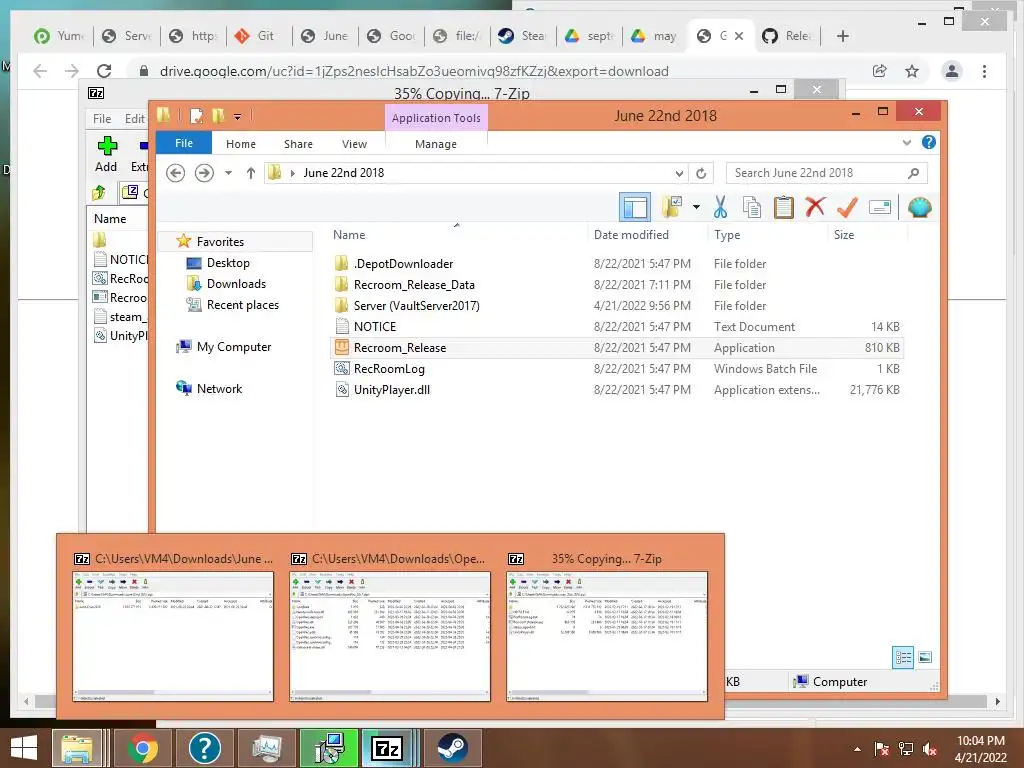Open folder options dropdown arrow in toolbar

tap(696, 208)
